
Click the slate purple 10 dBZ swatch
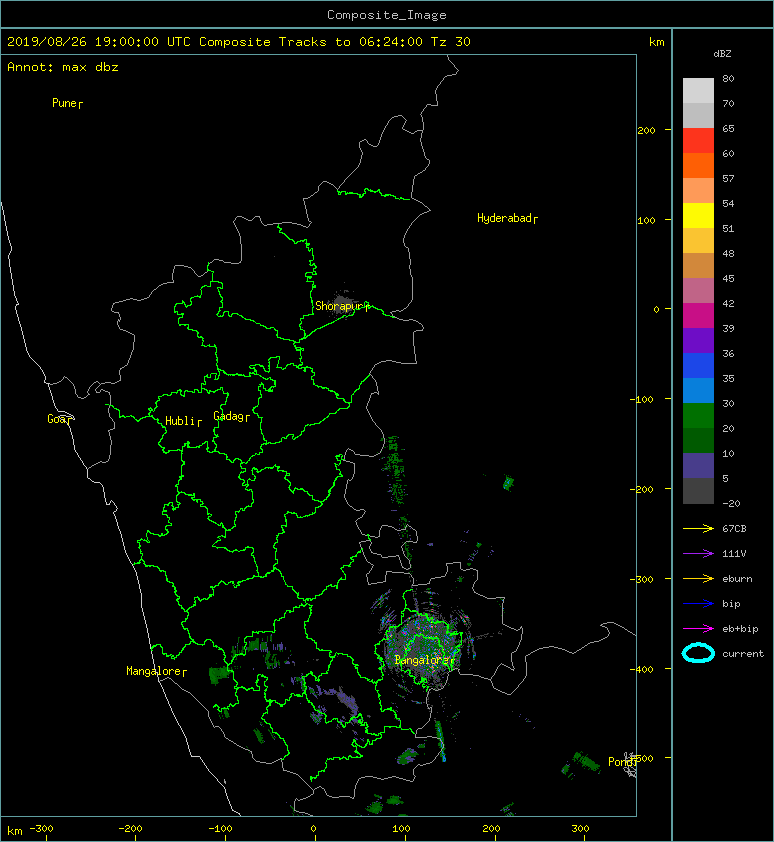point(698,465)
